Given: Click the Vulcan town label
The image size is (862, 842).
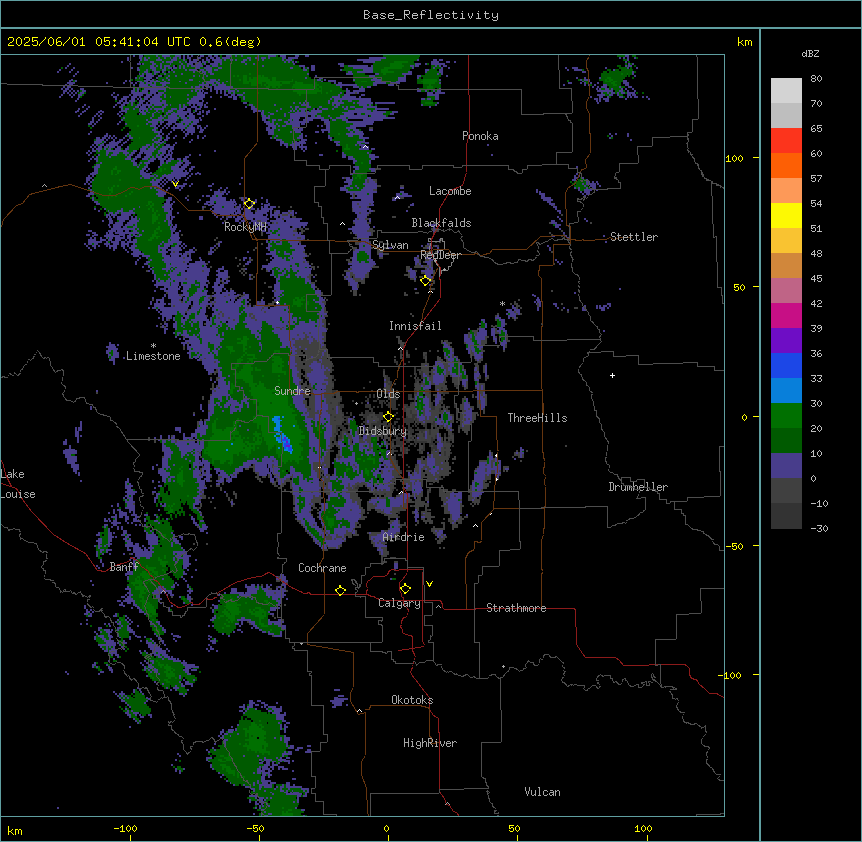Looking at the screenshot, I should [543, 792].
